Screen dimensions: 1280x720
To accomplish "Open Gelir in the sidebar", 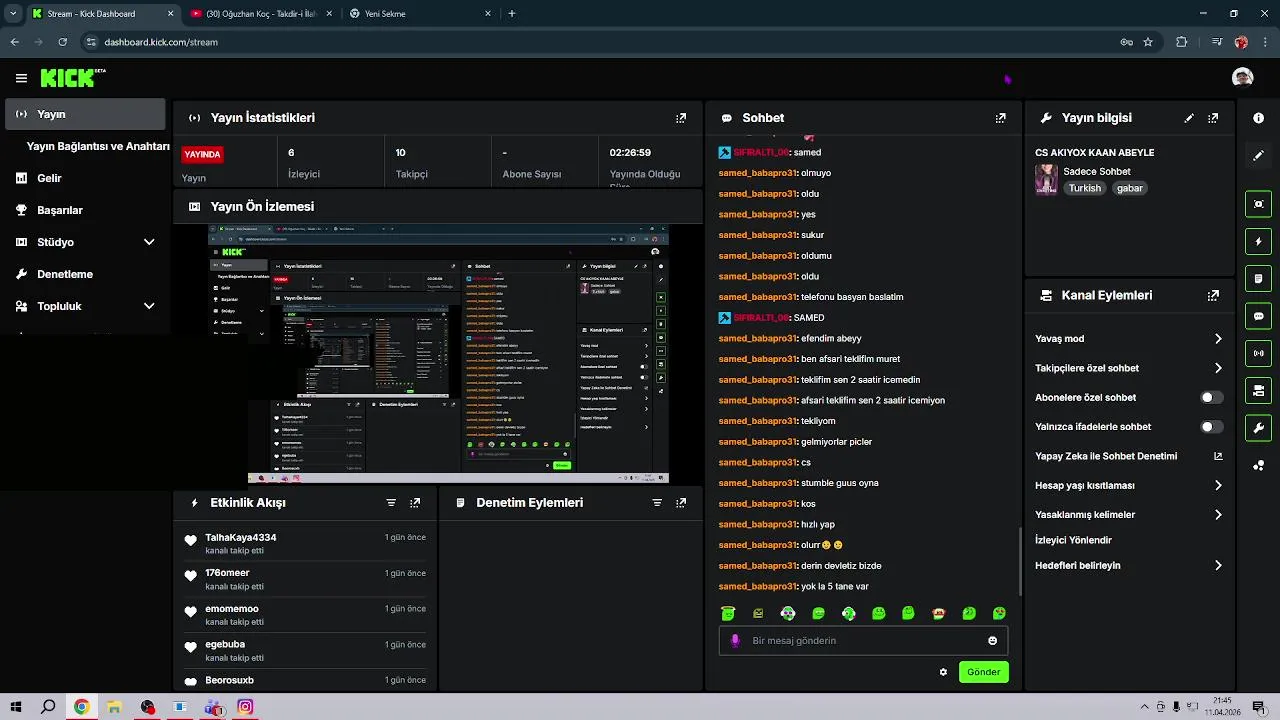I will pos(85,178).
